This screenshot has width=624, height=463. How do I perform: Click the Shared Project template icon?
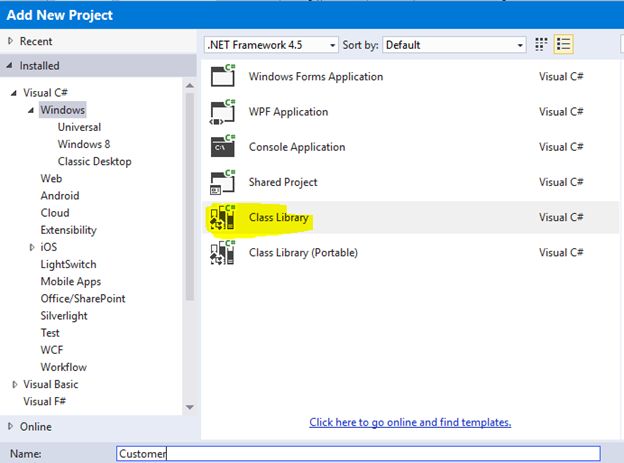click(223, 182)
